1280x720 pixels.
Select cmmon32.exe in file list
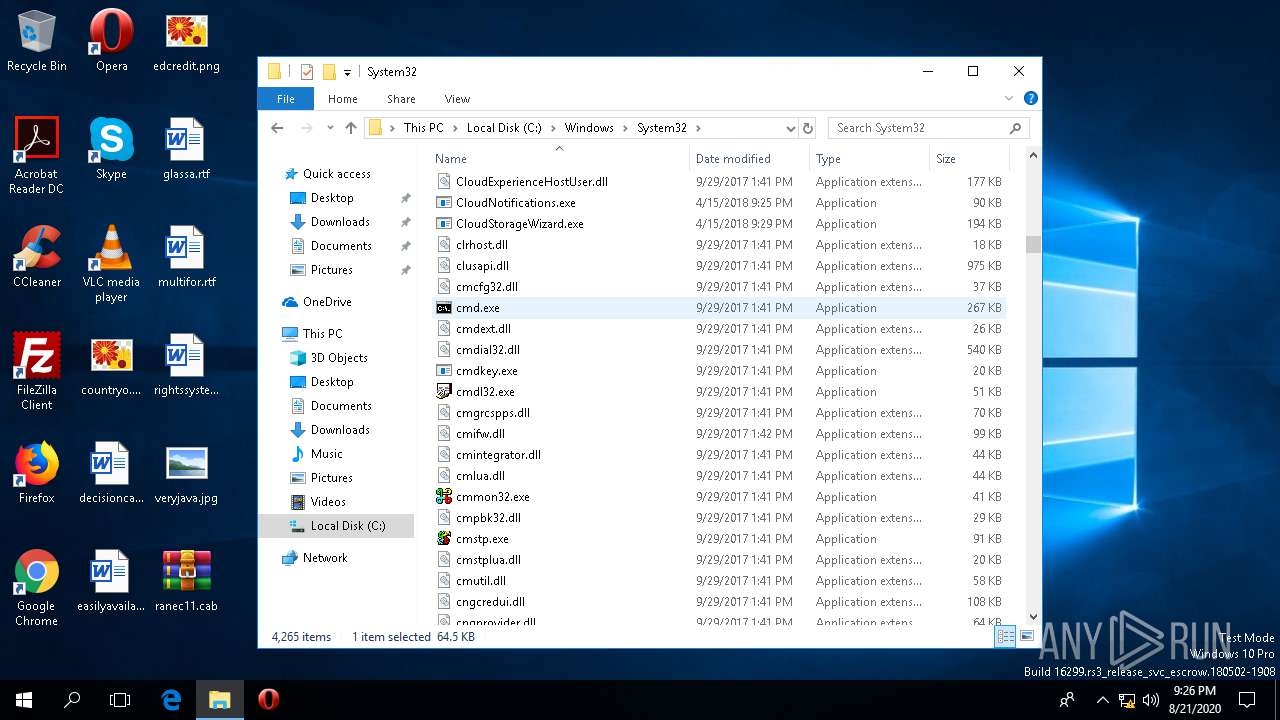point(718,497)
